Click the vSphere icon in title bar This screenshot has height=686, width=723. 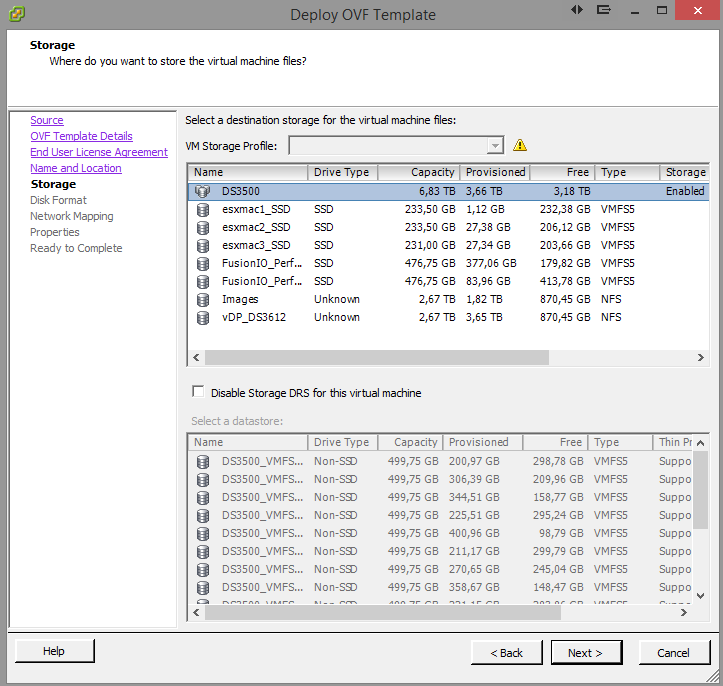(15, 14)
